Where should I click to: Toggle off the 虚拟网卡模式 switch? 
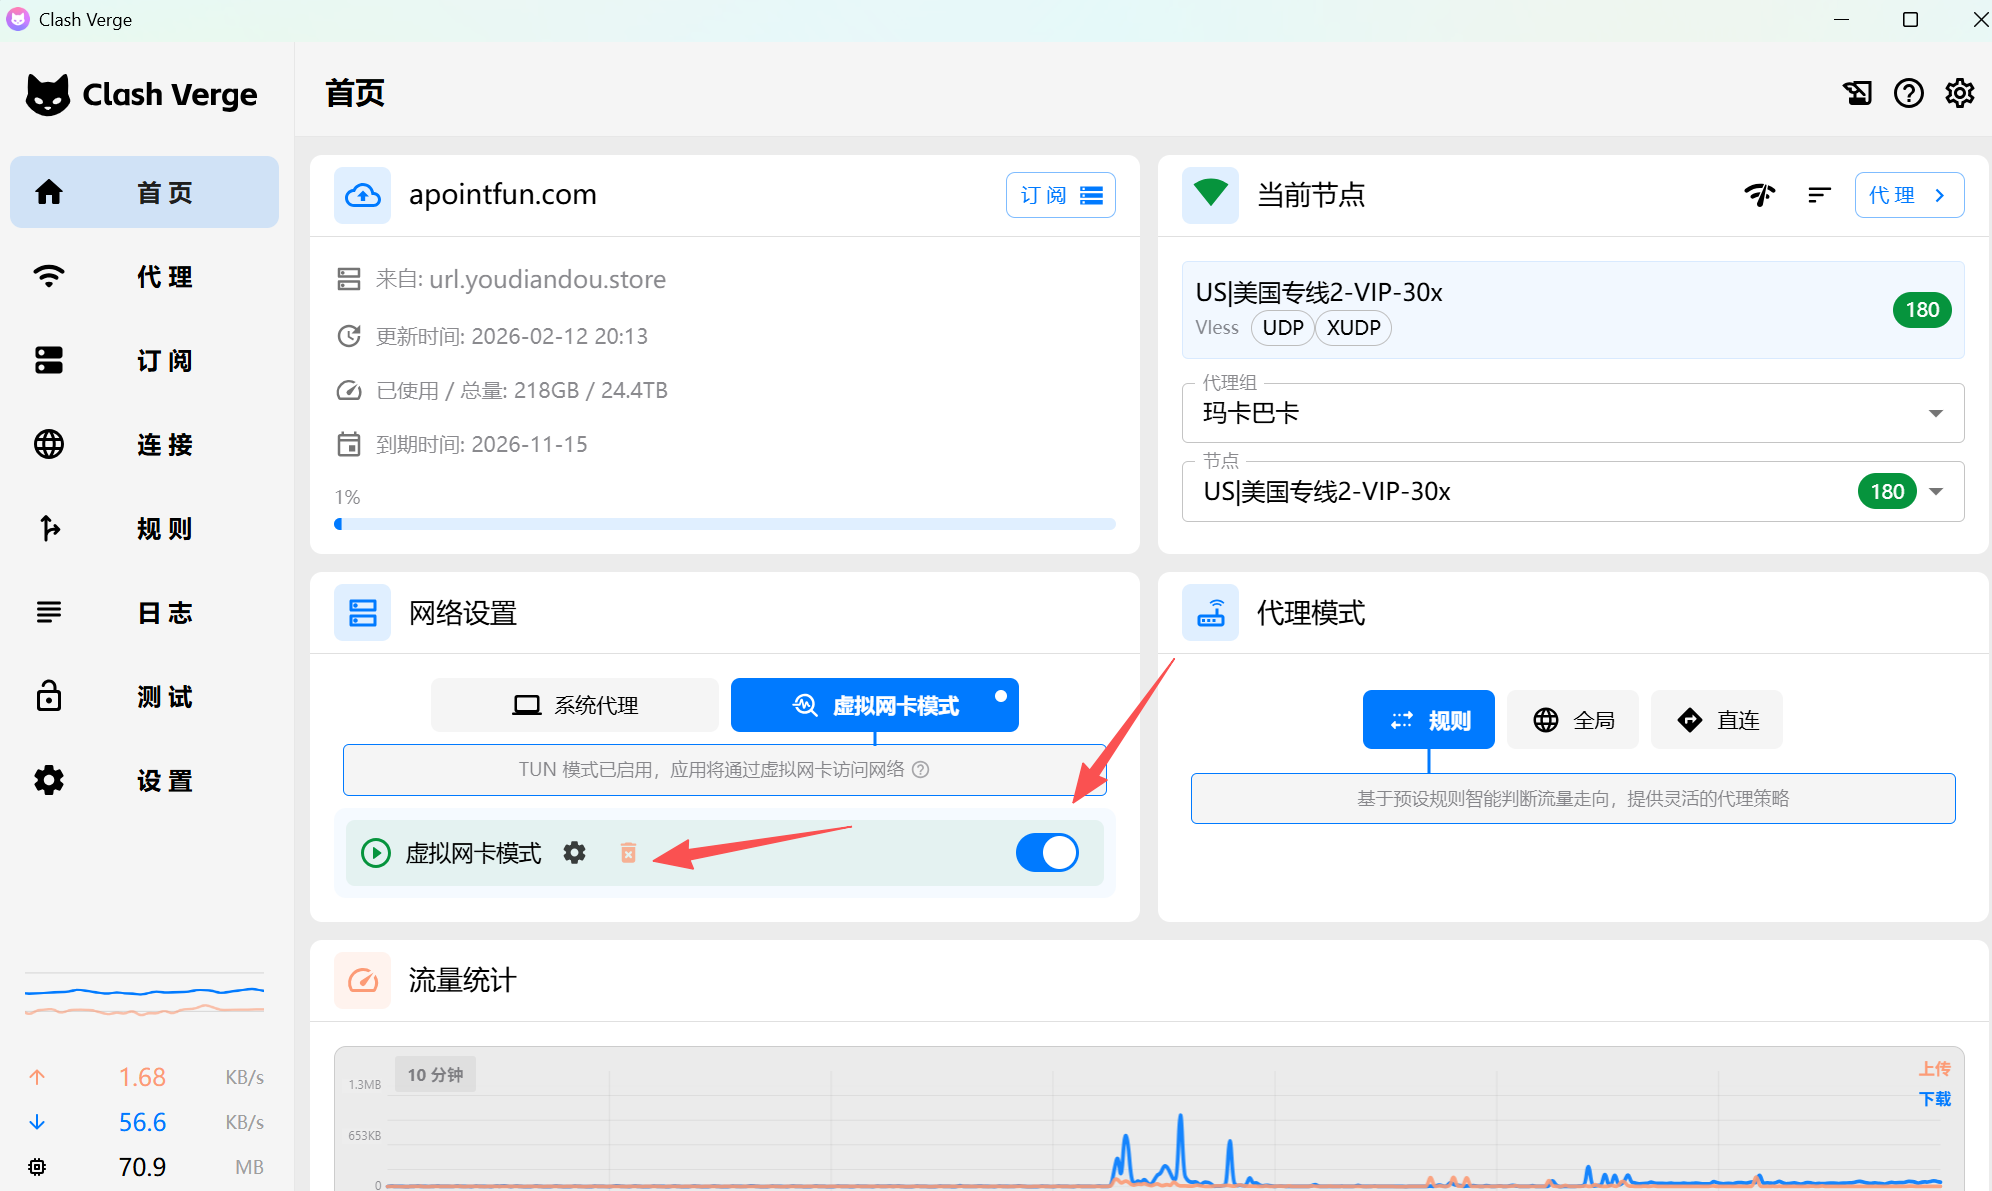1047,853
